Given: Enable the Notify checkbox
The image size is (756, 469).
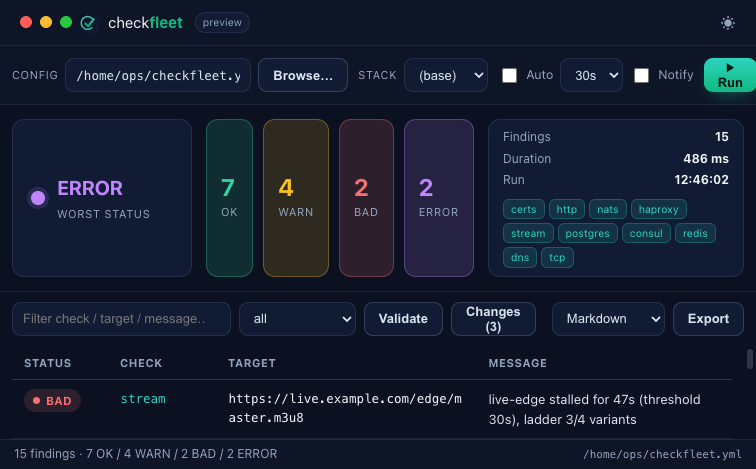Looking at the screenshot, I should coord(641,75).
